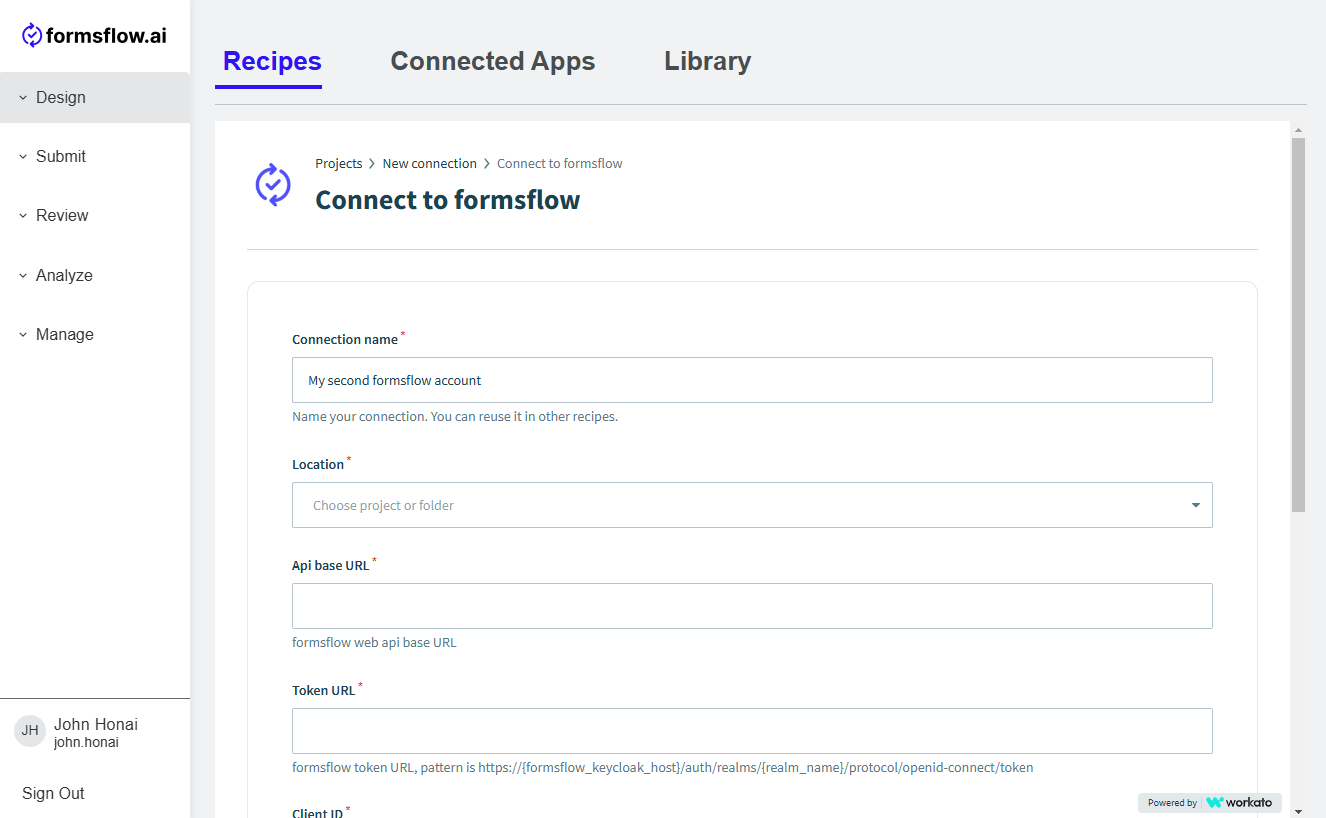Click the formsflow connector icon beside title
Image resolution: width=1326 pixels, height=818 pixels.
point(273,185)
